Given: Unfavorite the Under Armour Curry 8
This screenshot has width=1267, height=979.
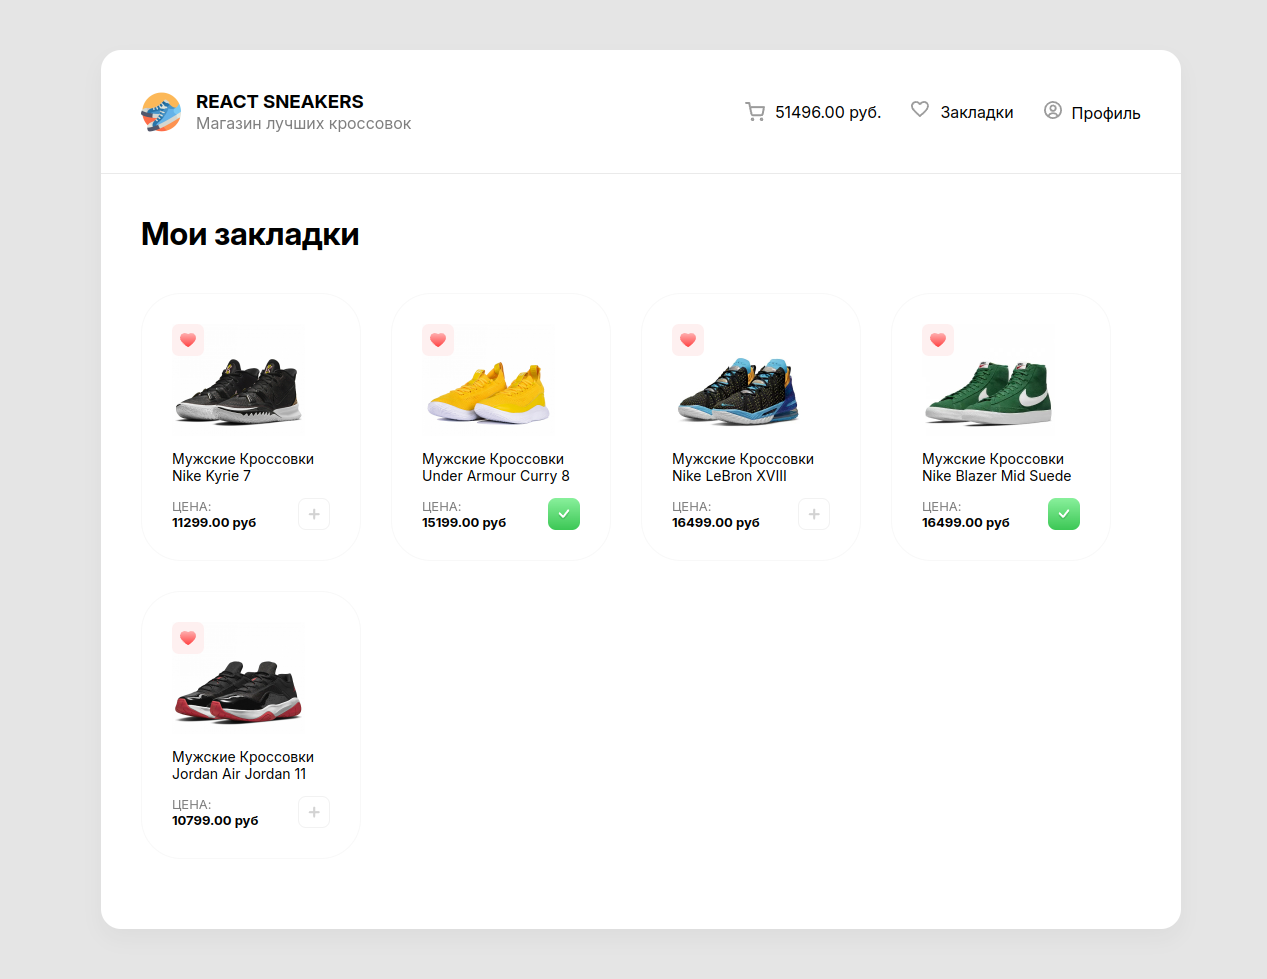Looking at the screenshot, I should (438, 340).
